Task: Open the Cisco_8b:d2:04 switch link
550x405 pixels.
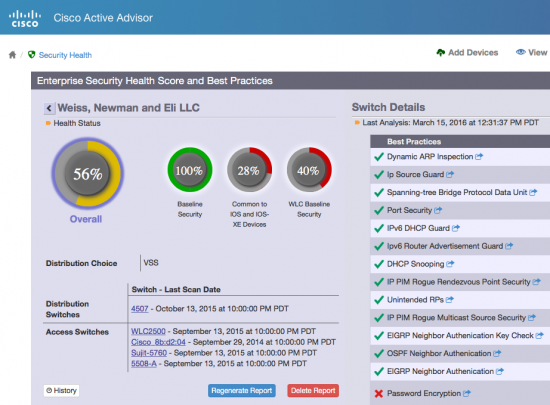Action: tap(158, 342)
